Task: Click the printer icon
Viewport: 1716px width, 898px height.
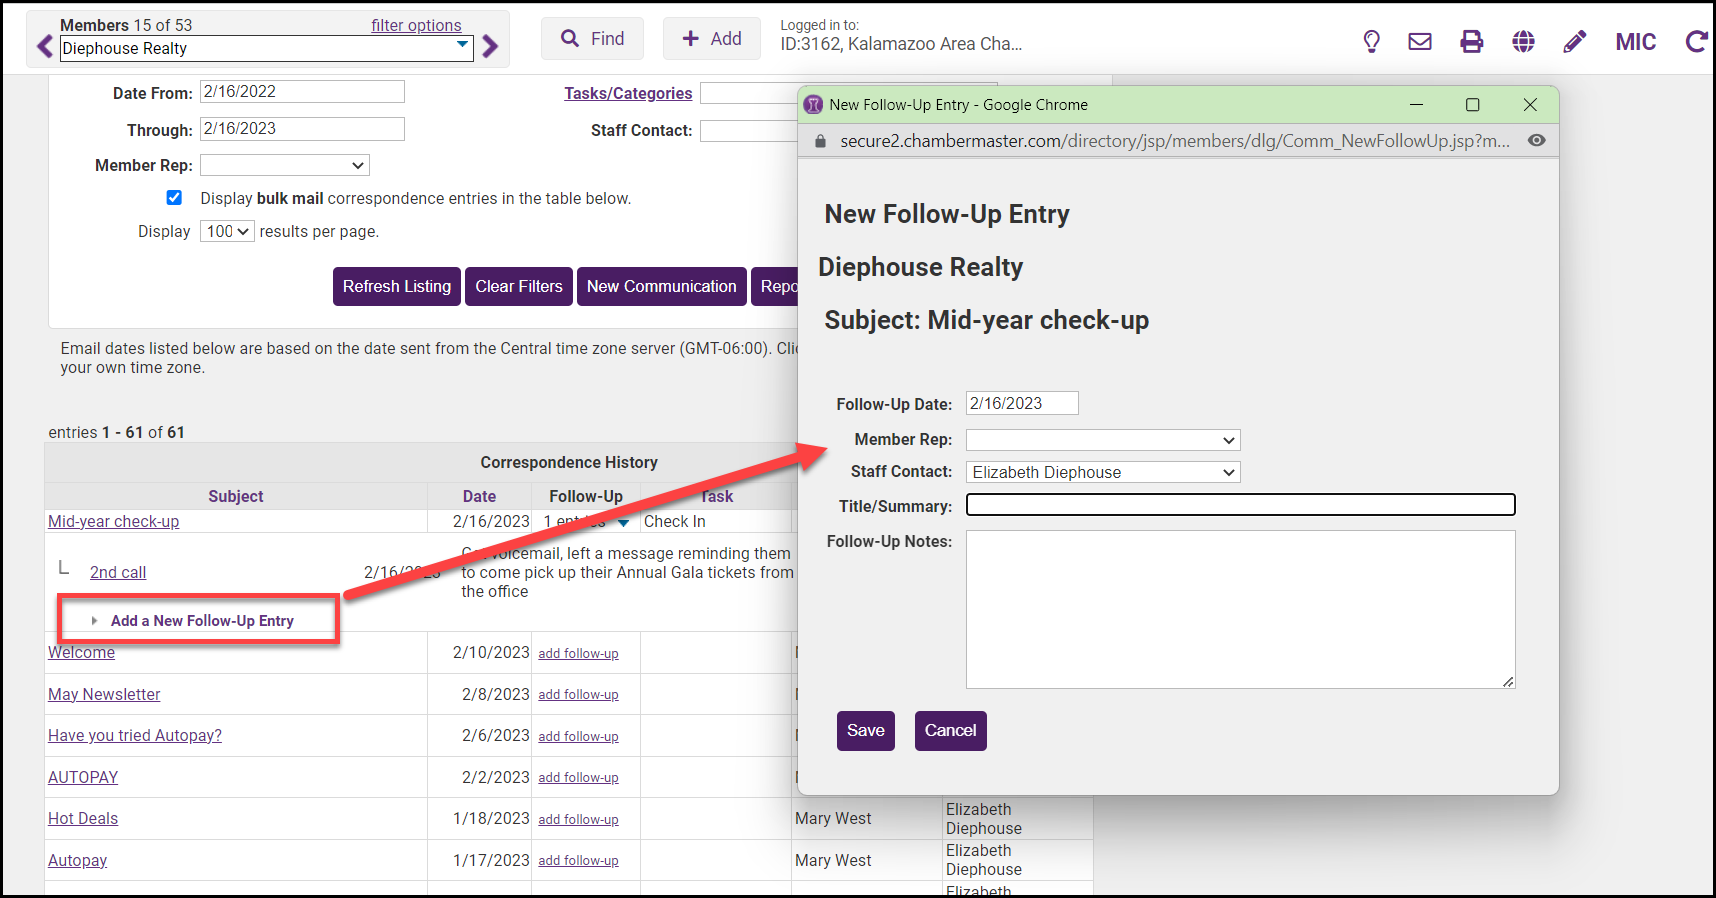Action: [x=1471, y=41]
